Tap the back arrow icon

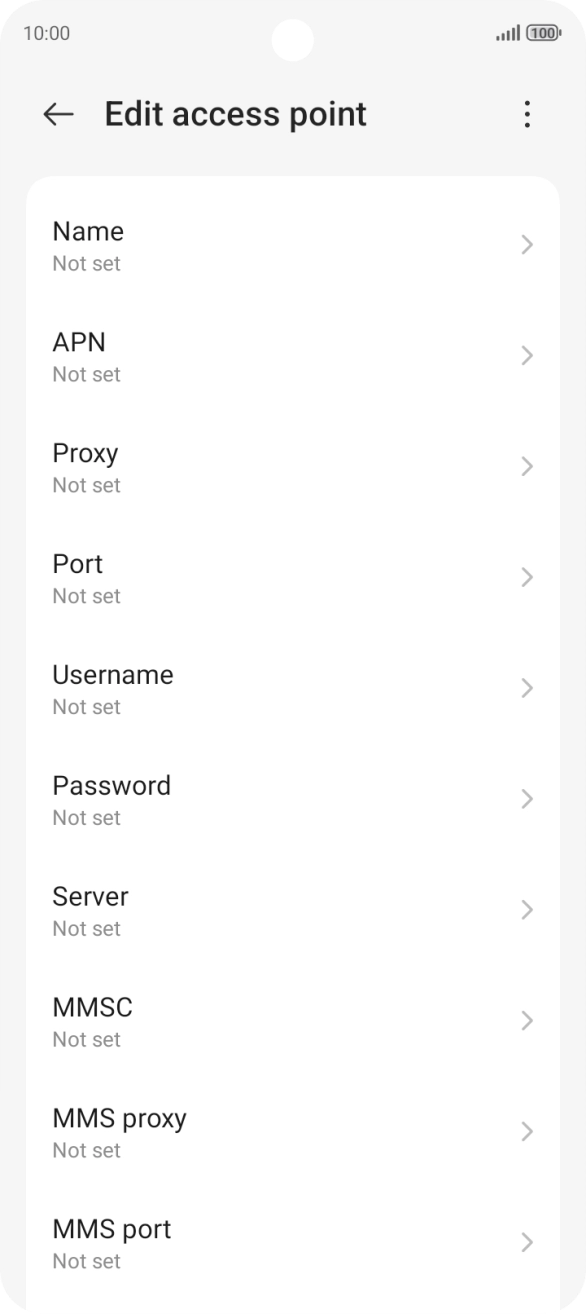pyautogui.click(x=59, y=115)
